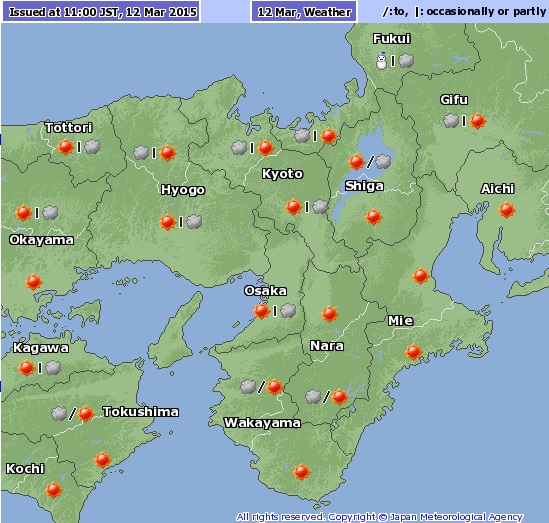Screen dimensions: 549x523
Task: Click the Kagawa prefecture label
Action: 41,348
